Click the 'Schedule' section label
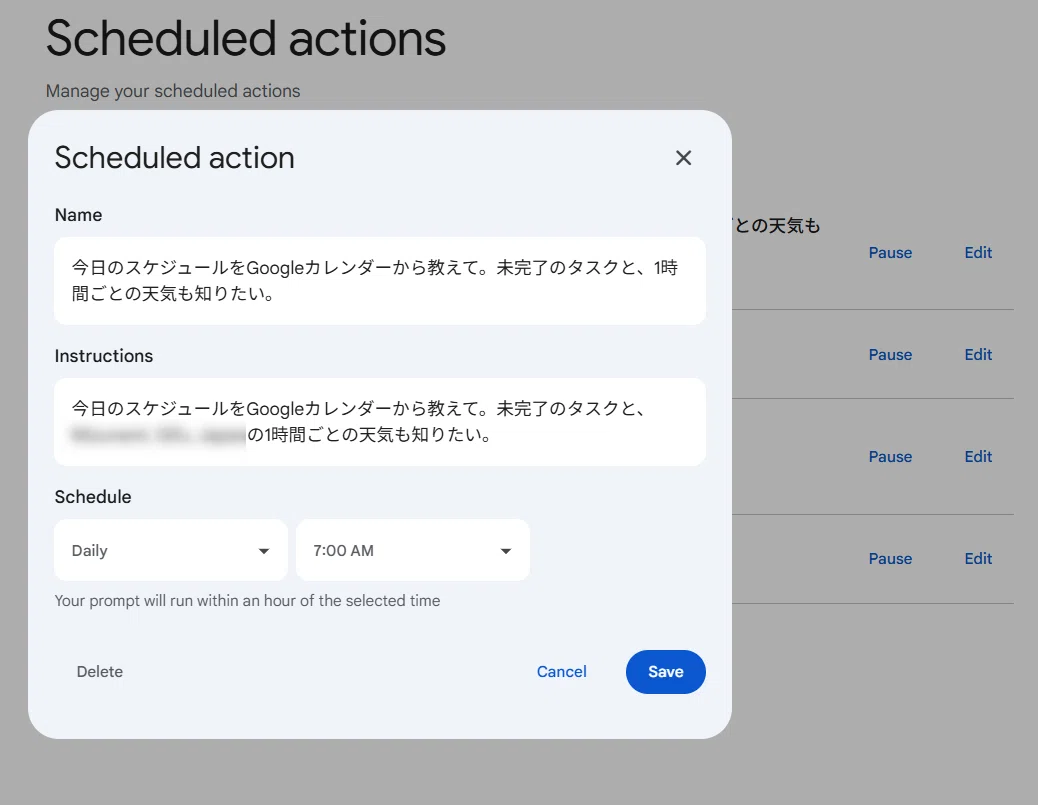 pos(93,497)
